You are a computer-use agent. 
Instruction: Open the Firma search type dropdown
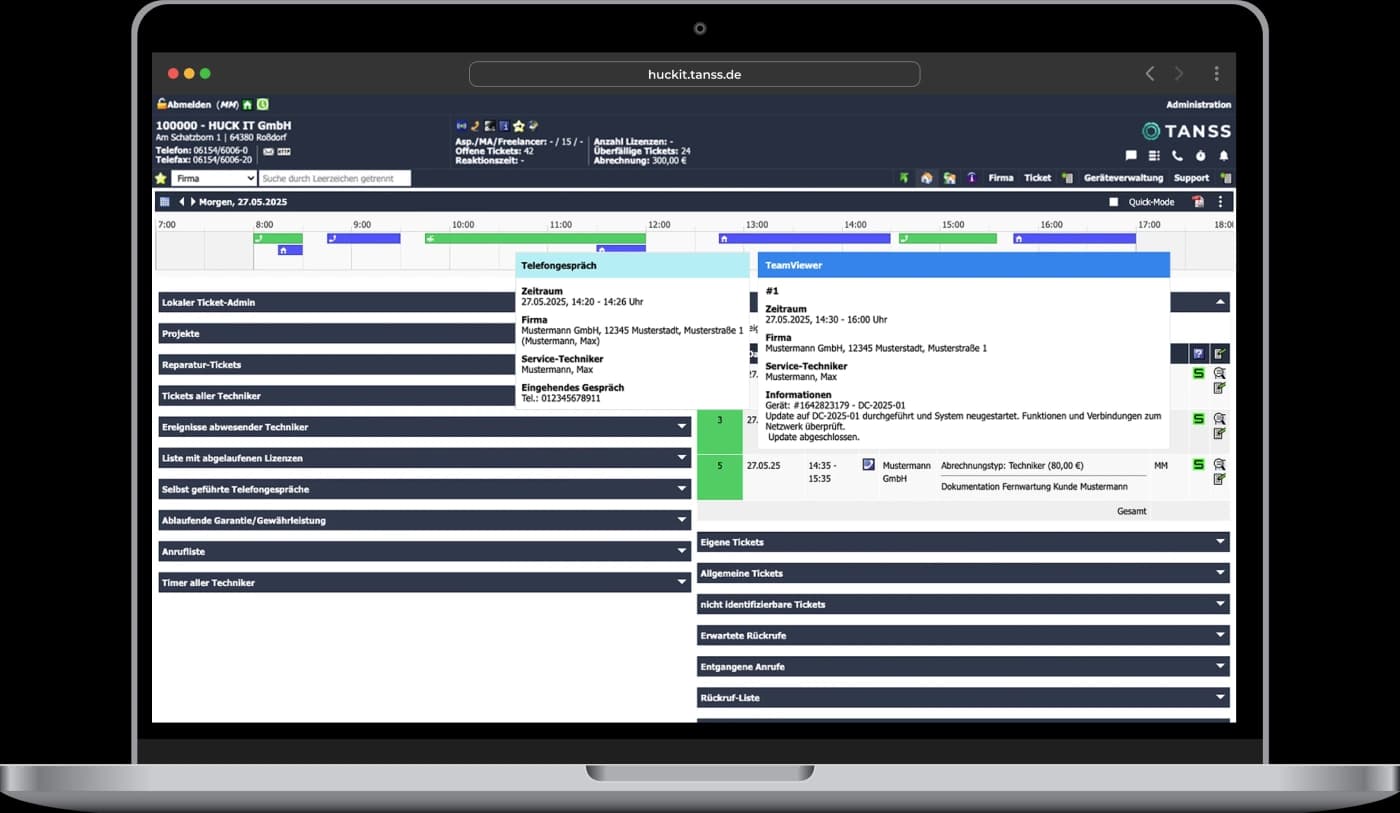tap(214, 178)
